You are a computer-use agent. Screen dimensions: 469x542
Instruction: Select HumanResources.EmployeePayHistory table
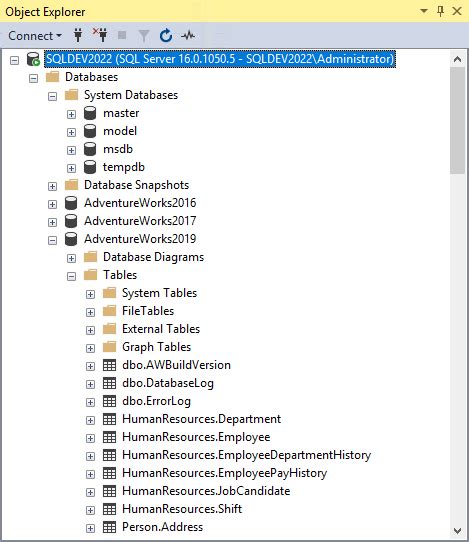point(224,473)
